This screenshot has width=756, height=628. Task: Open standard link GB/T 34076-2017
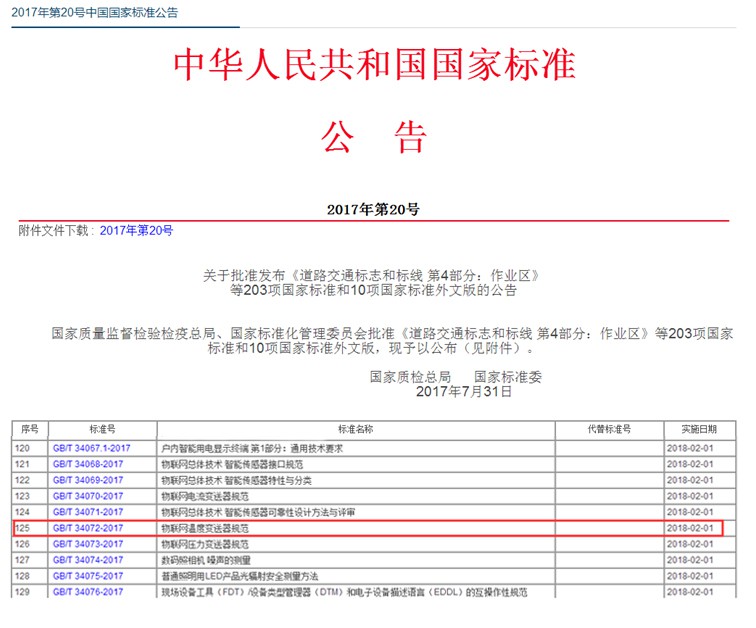pos(88,592)
